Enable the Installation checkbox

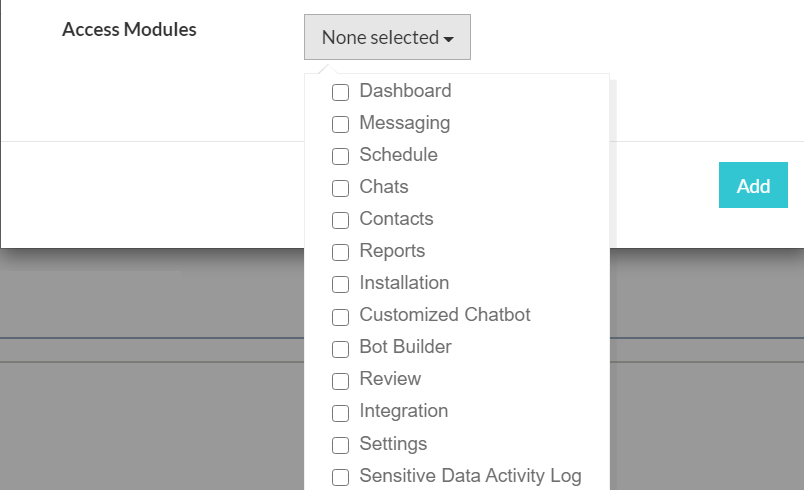[341, 284]
